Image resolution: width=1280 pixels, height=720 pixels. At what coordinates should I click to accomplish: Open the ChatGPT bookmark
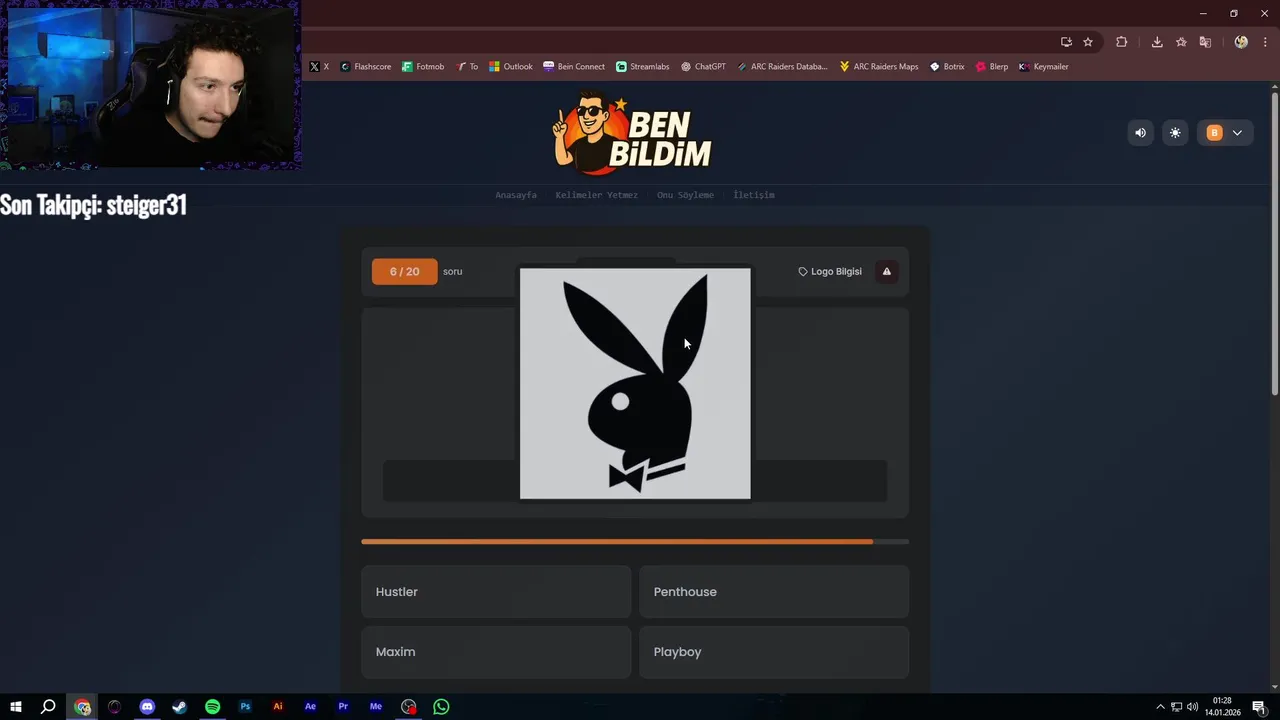click(x=703, y=67)
